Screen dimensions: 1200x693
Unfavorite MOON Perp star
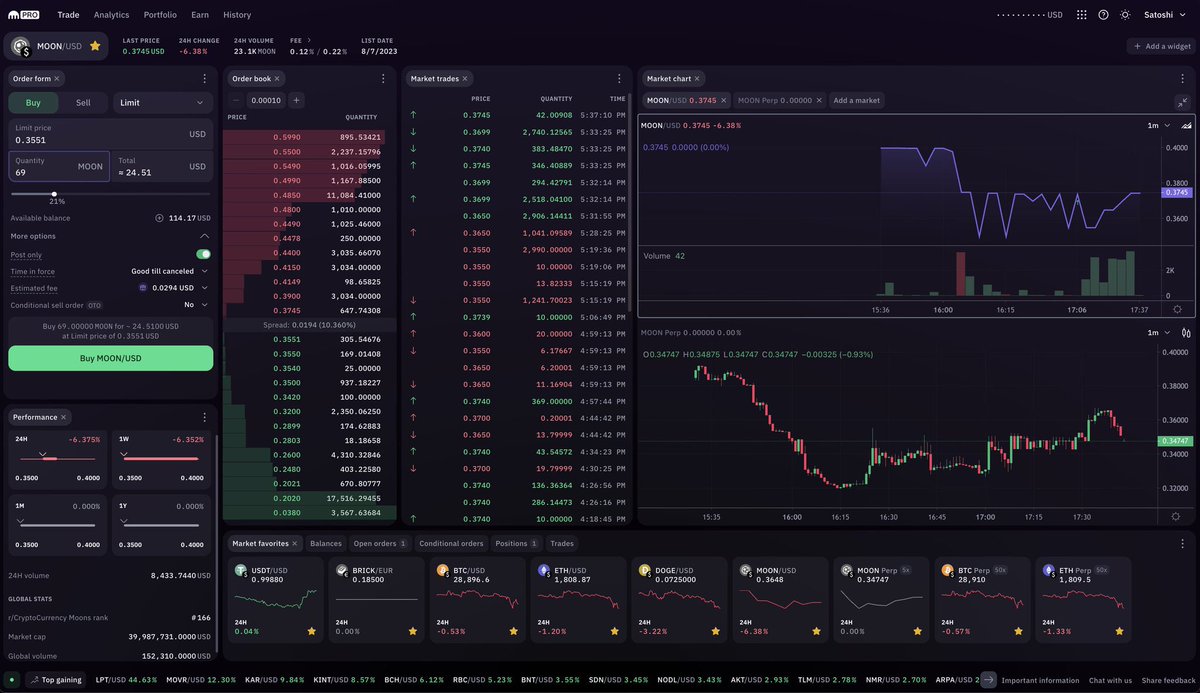917,632
